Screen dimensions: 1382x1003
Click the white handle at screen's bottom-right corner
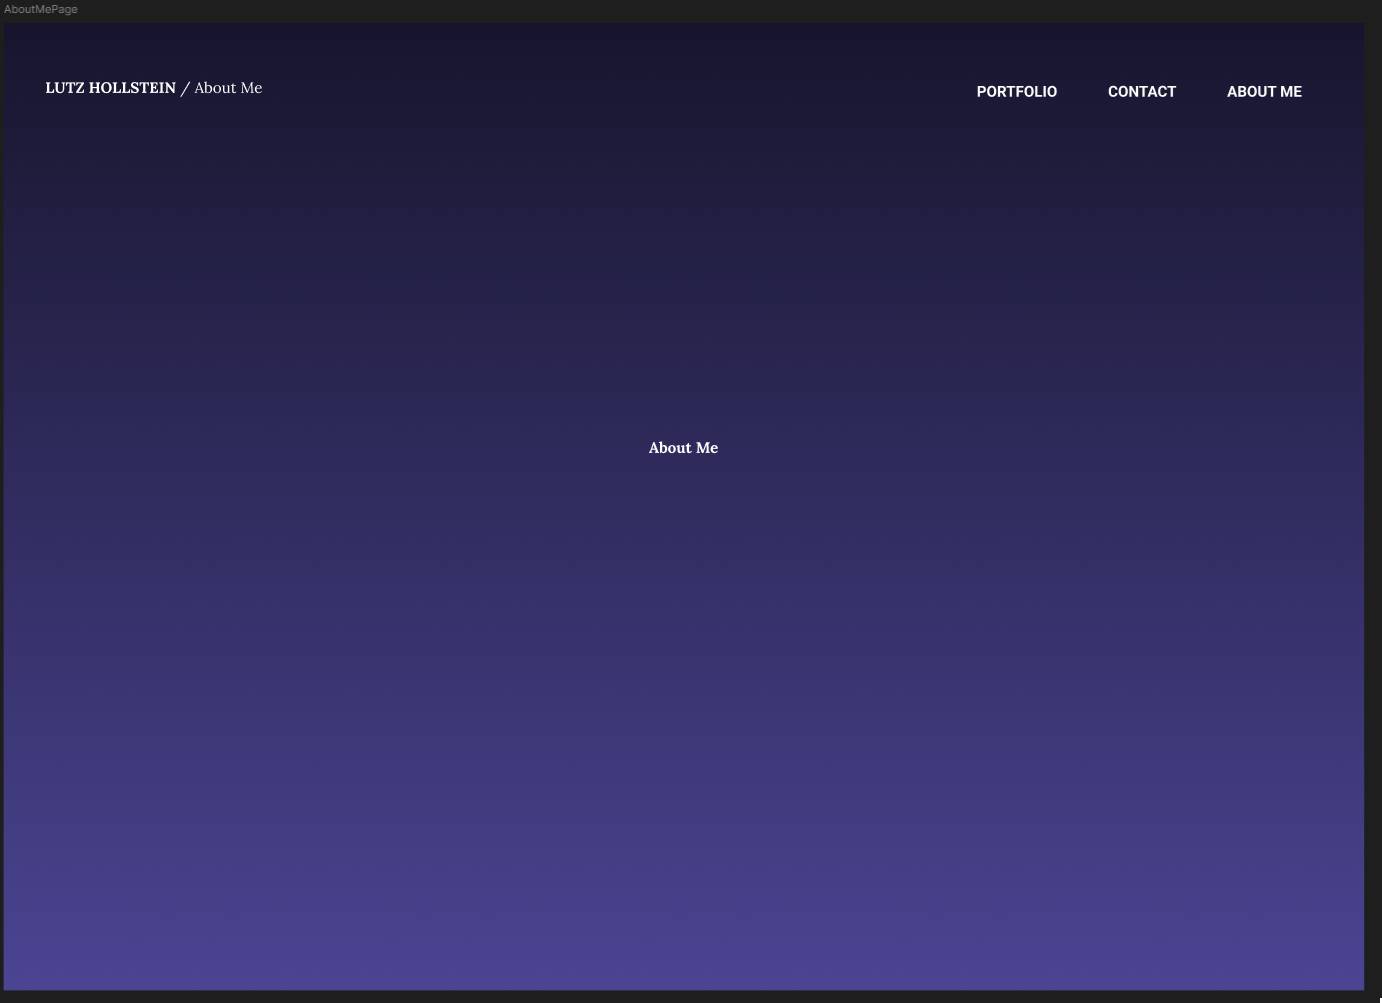click(x=1379, y=1000)
